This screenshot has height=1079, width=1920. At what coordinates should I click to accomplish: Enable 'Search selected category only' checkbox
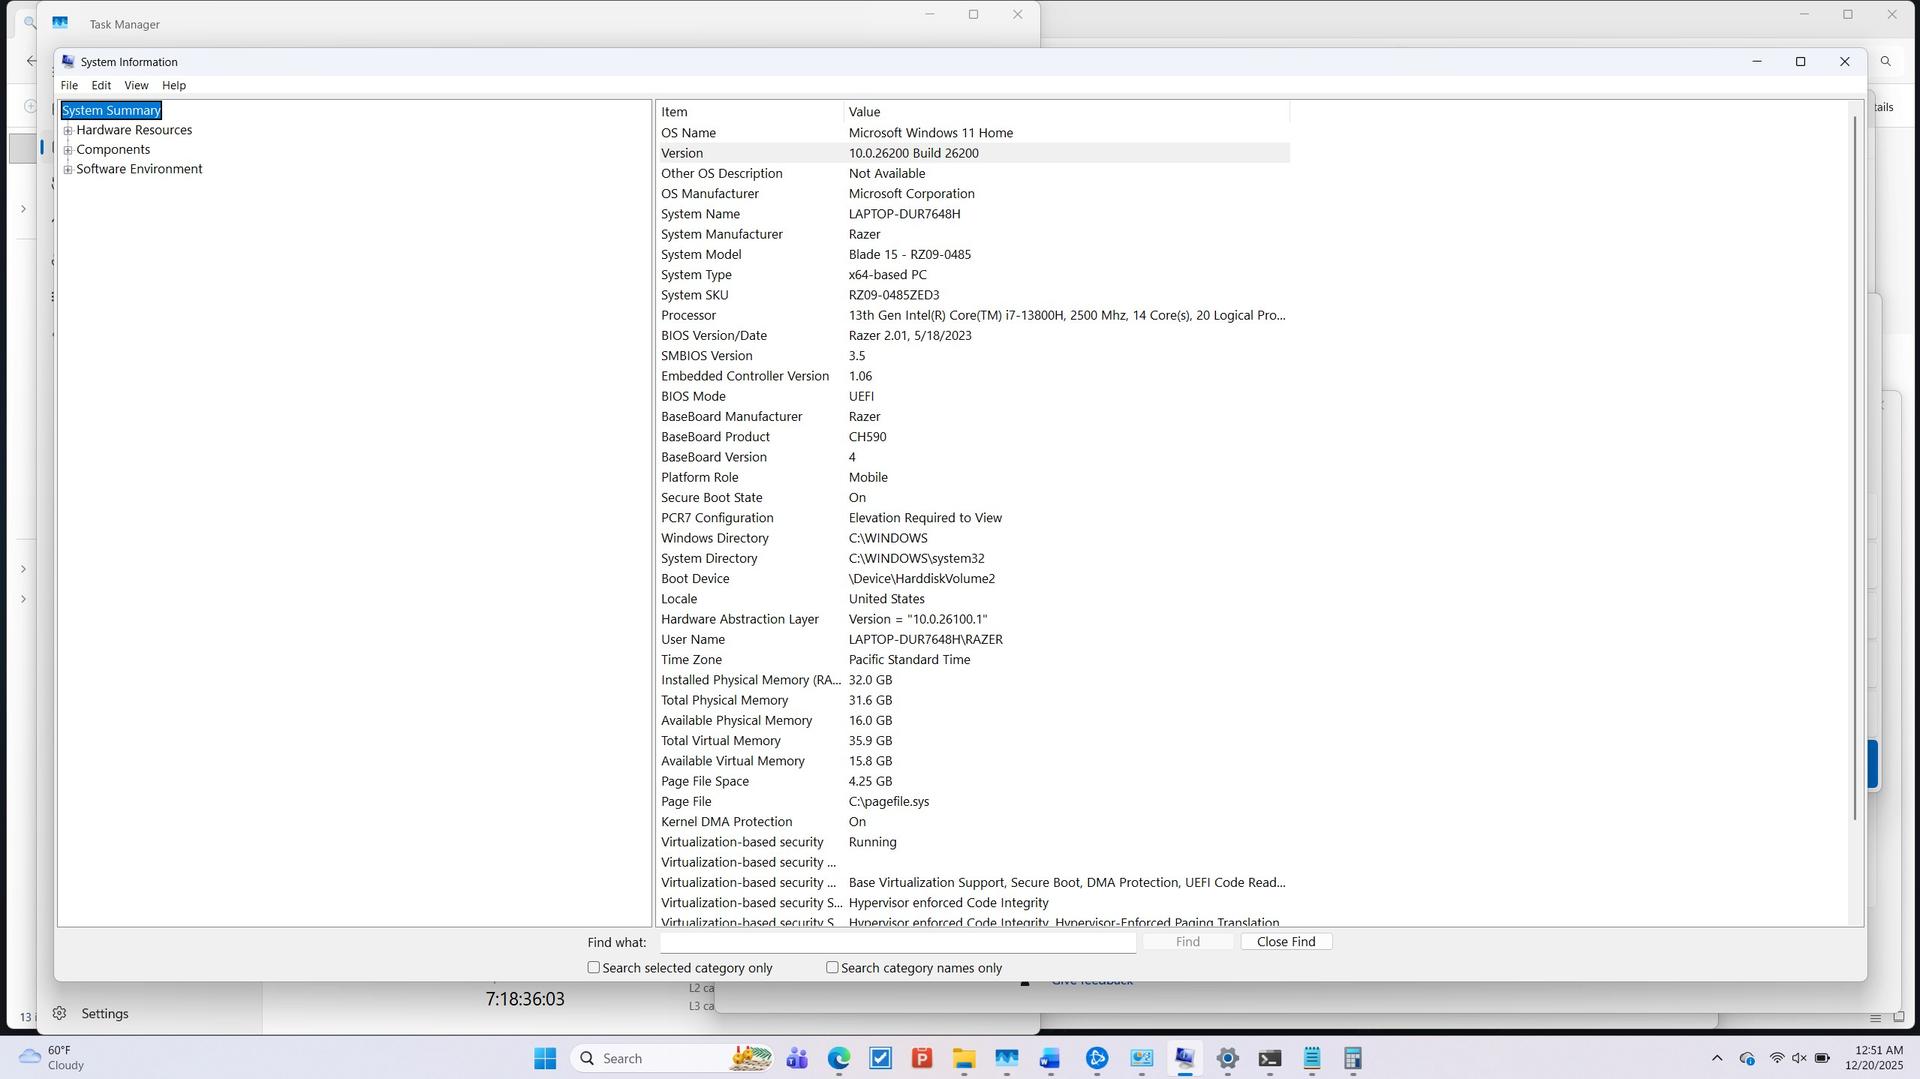tap(594, 968)
